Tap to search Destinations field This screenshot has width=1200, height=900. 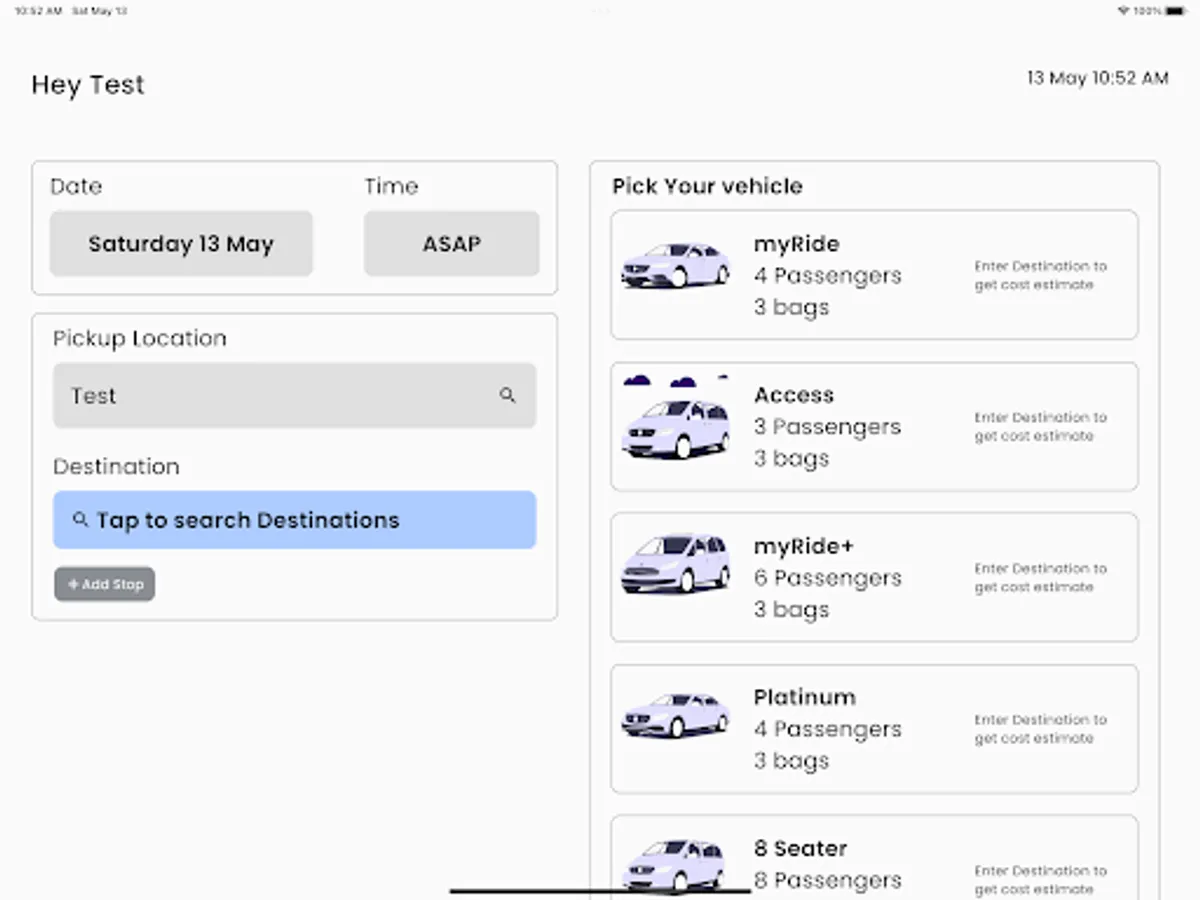pyautogui.click(x=294, y=520)
